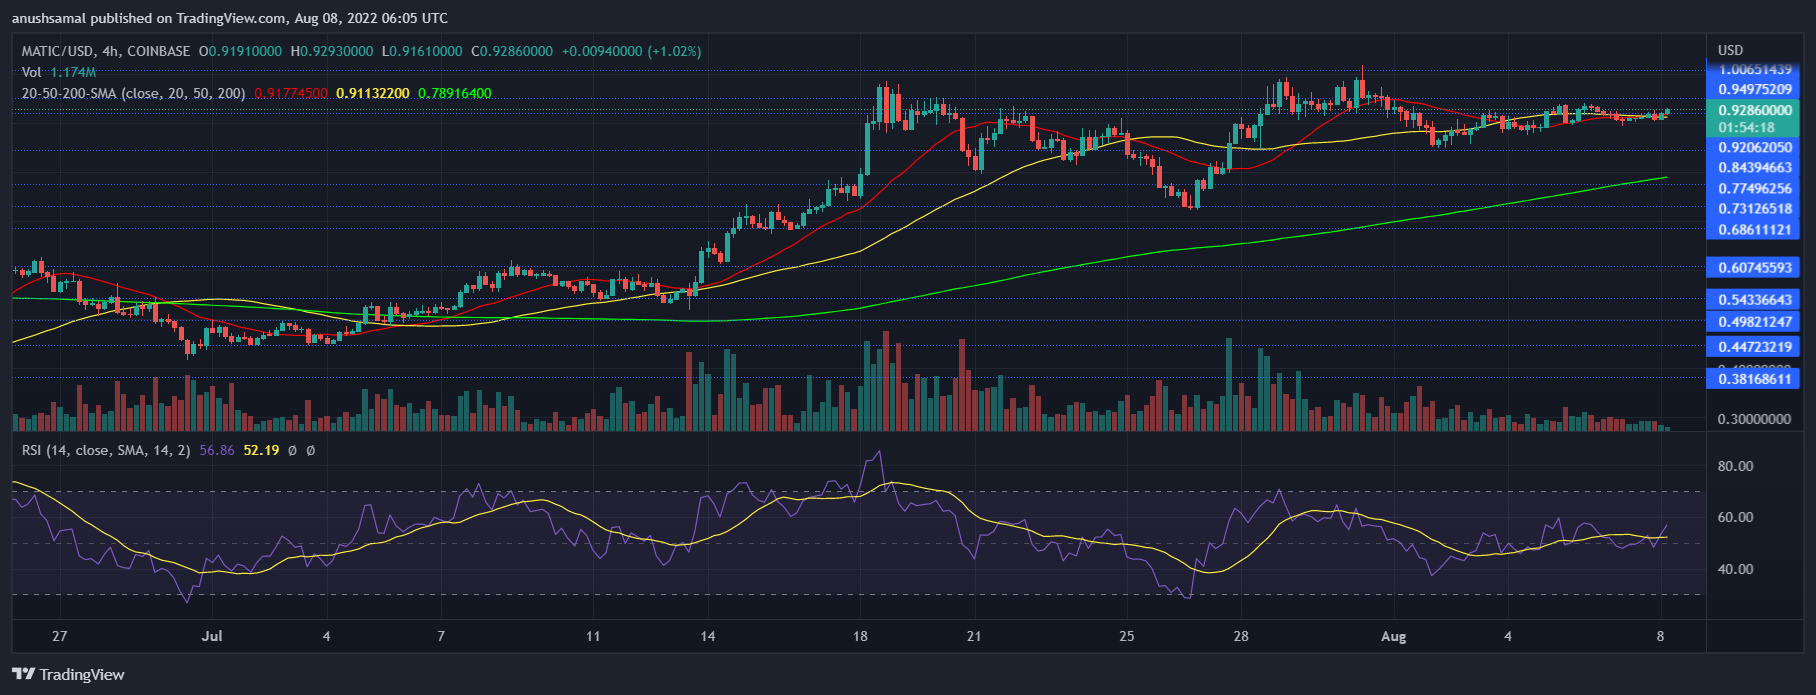The width and height of the screenshot is (1816, 695).
Task: Click the green SMA value 0.78916400
Action: (455, 93)
